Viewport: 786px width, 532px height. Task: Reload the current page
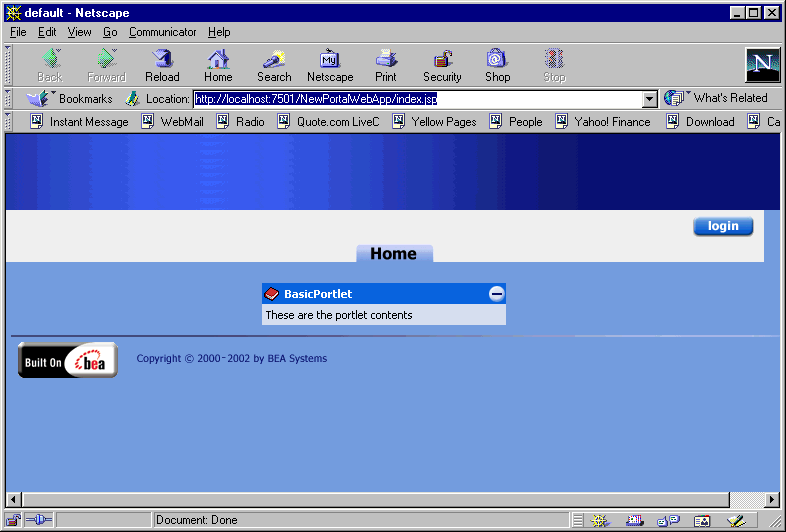point(162,65)
